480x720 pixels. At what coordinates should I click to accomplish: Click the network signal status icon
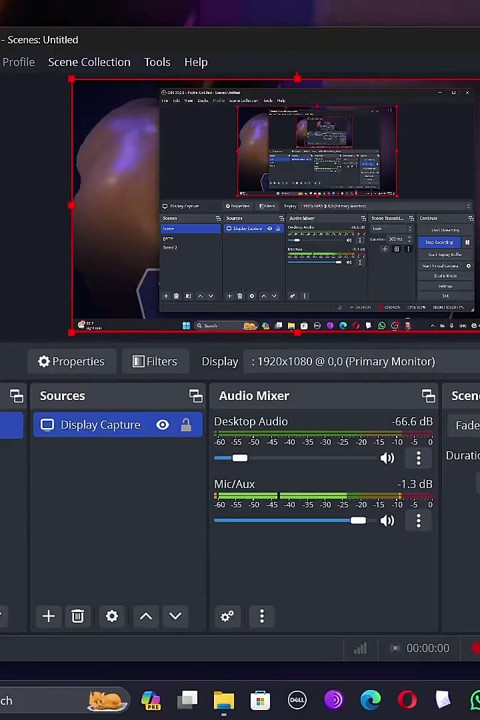361,648
